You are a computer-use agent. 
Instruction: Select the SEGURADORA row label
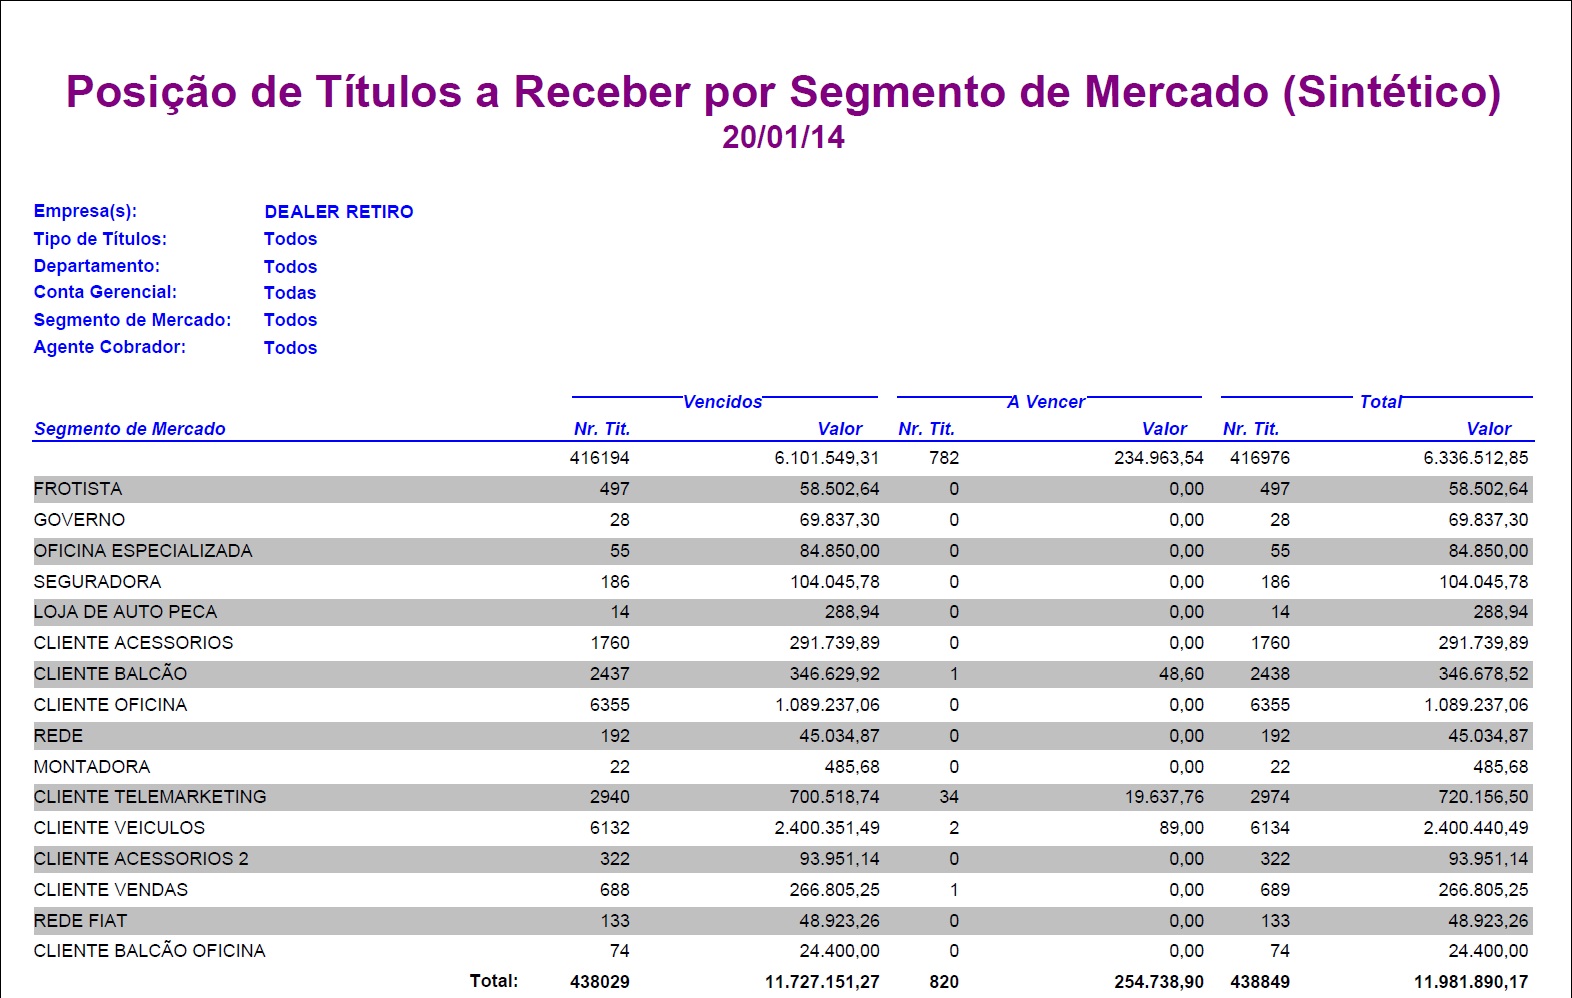[97, 582]
